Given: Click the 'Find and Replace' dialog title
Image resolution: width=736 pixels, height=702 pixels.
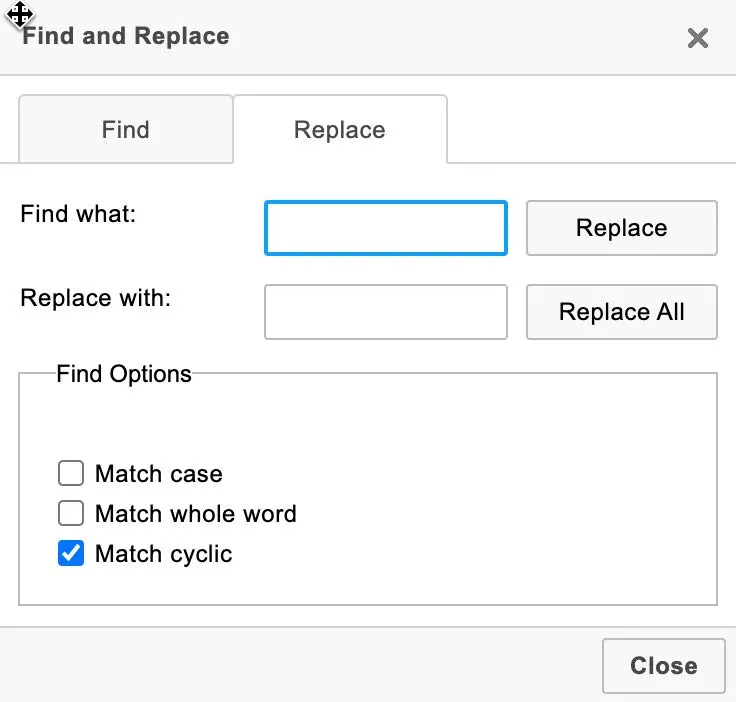Looking at the screenshot, I should (x=127, y=37).
